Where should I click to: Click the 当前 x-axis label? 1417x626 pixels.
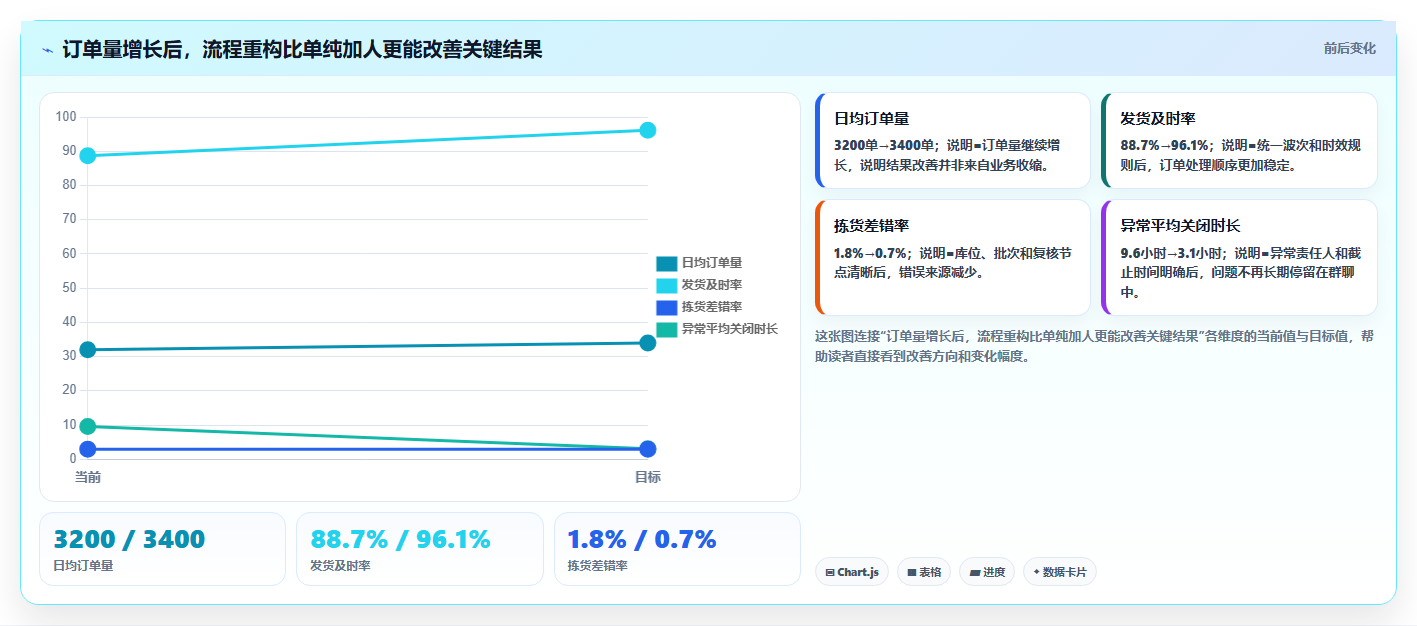[x=88, y=477]
